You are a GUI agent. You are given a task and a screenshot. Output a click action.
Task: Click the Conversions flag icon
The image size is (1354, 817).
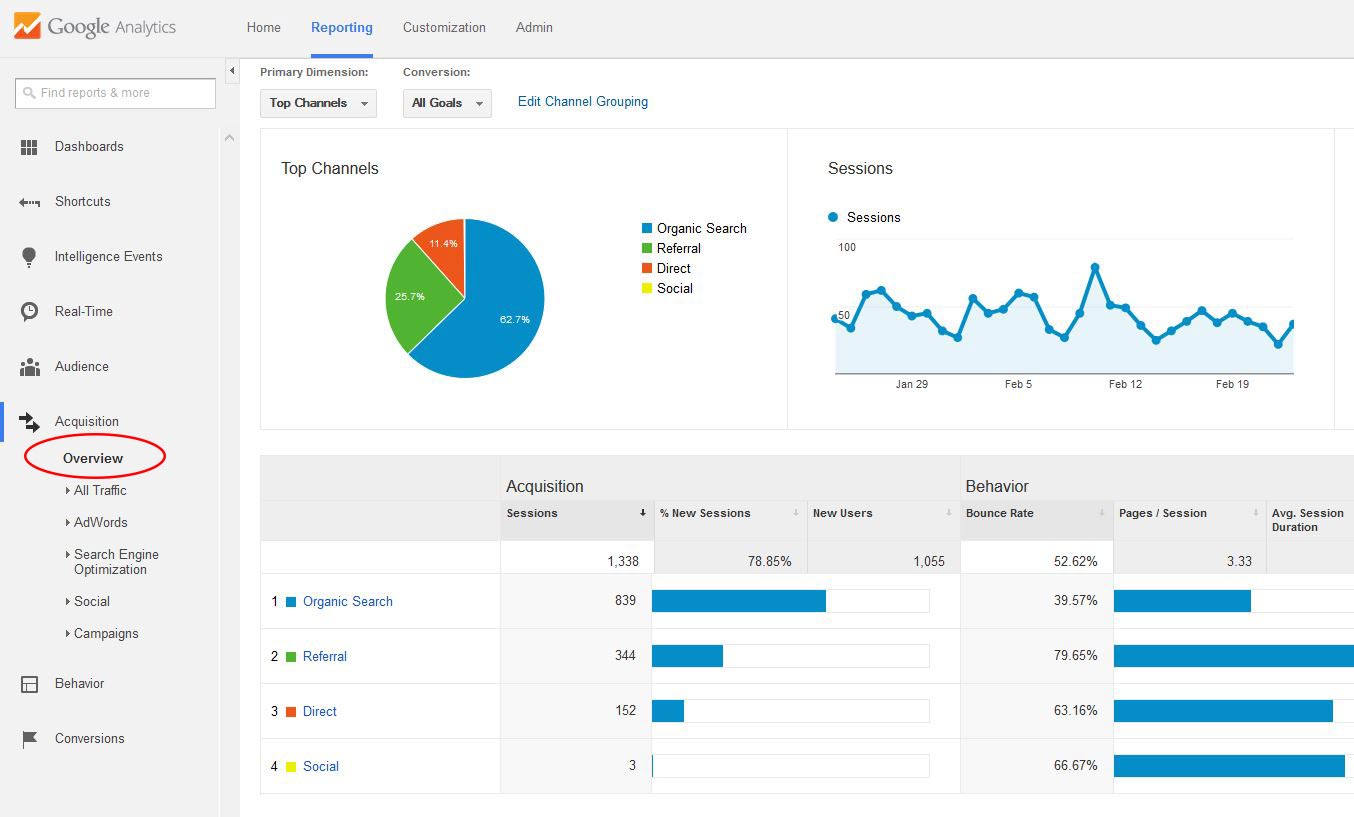point(29,739)
